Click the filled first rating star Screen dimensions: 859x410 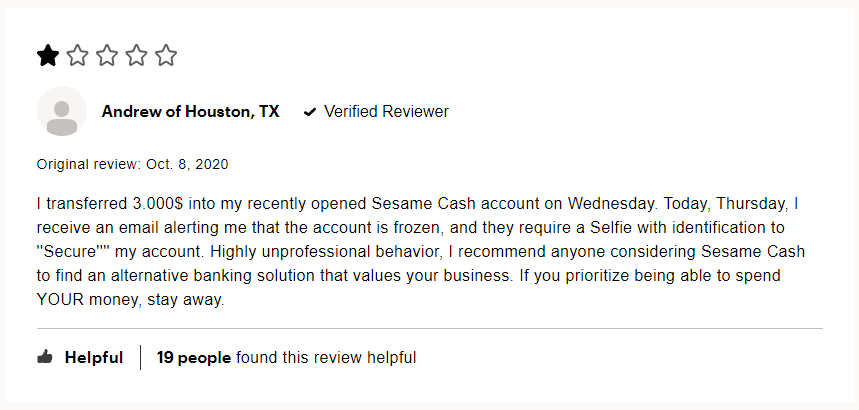(48, 55)
